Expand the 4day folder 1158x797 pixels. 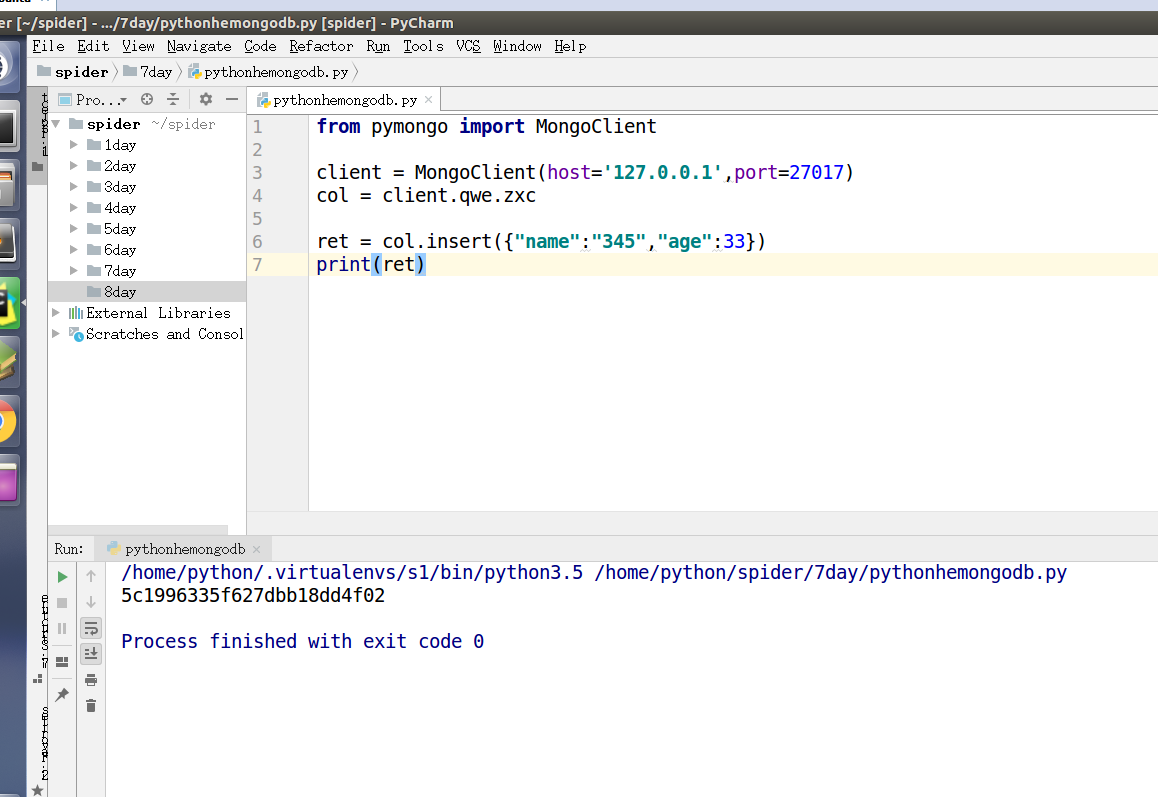click(x=74, y=208)
